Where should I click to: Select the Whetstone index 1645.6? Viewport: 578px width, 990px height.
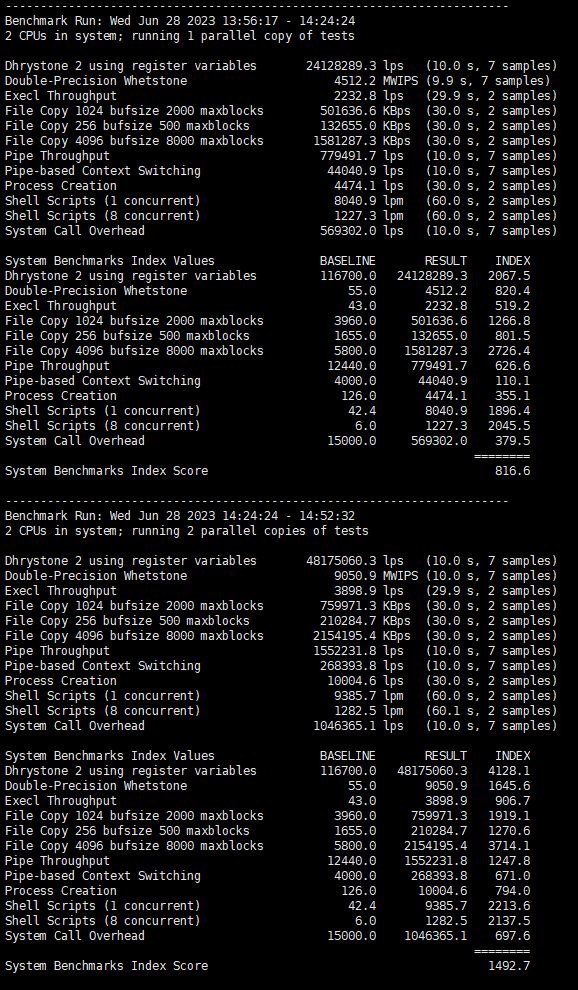pyautogui.click(x=509, y=786)
